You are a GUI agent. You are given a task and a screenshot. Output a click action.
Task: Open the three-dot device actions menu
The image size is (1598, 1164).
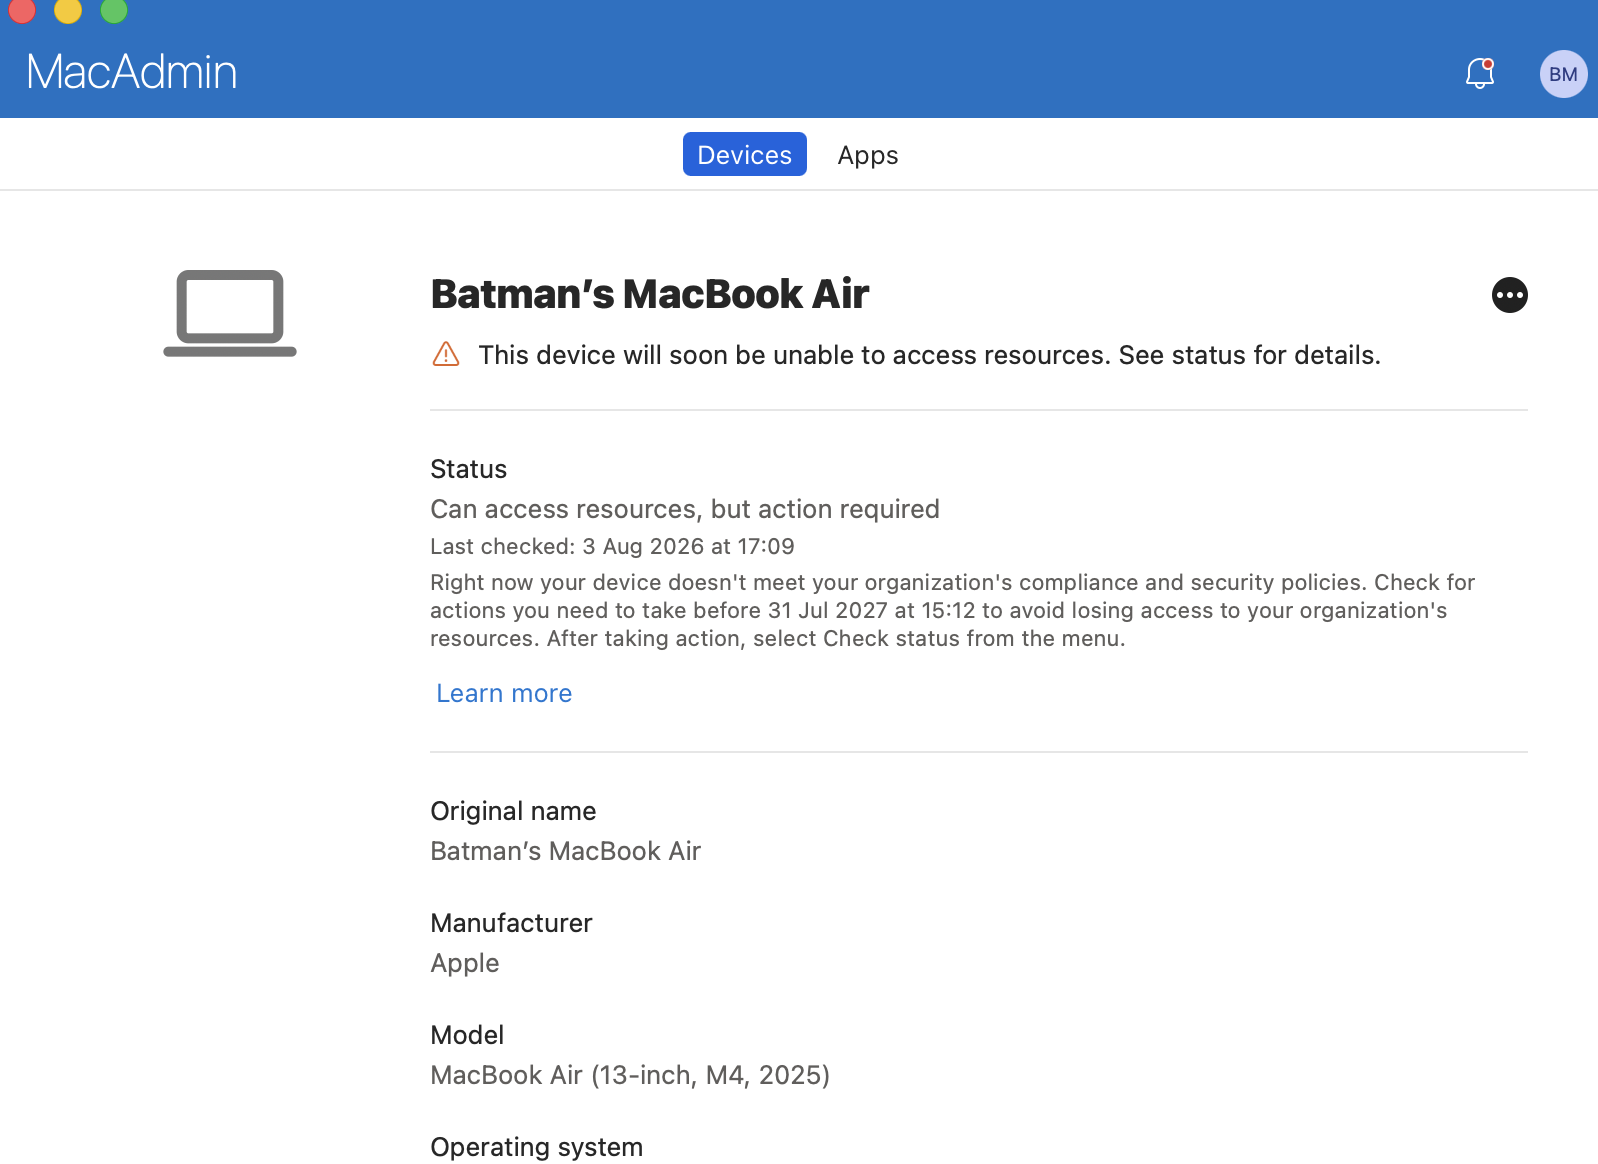pyautogui.click(x=1509, y=295)
